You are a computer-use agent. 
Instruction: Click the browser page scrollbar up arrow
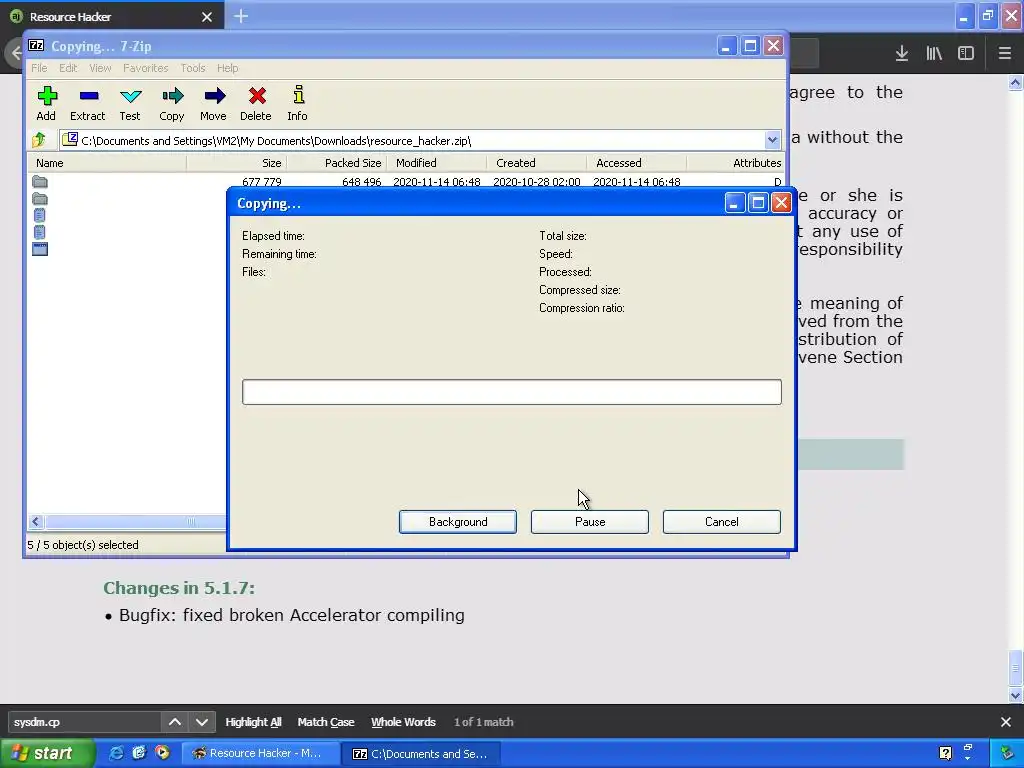coord(1015,82)
